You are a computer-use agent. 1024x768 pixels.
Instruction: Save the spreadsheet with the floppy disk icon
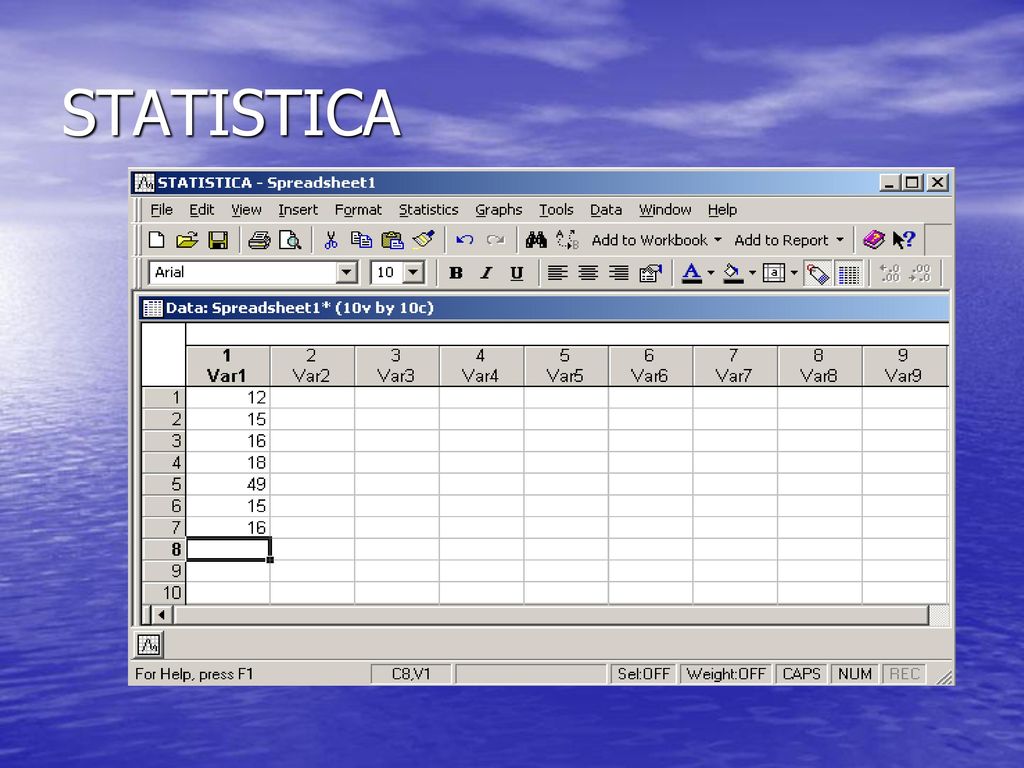pos(218,240)
